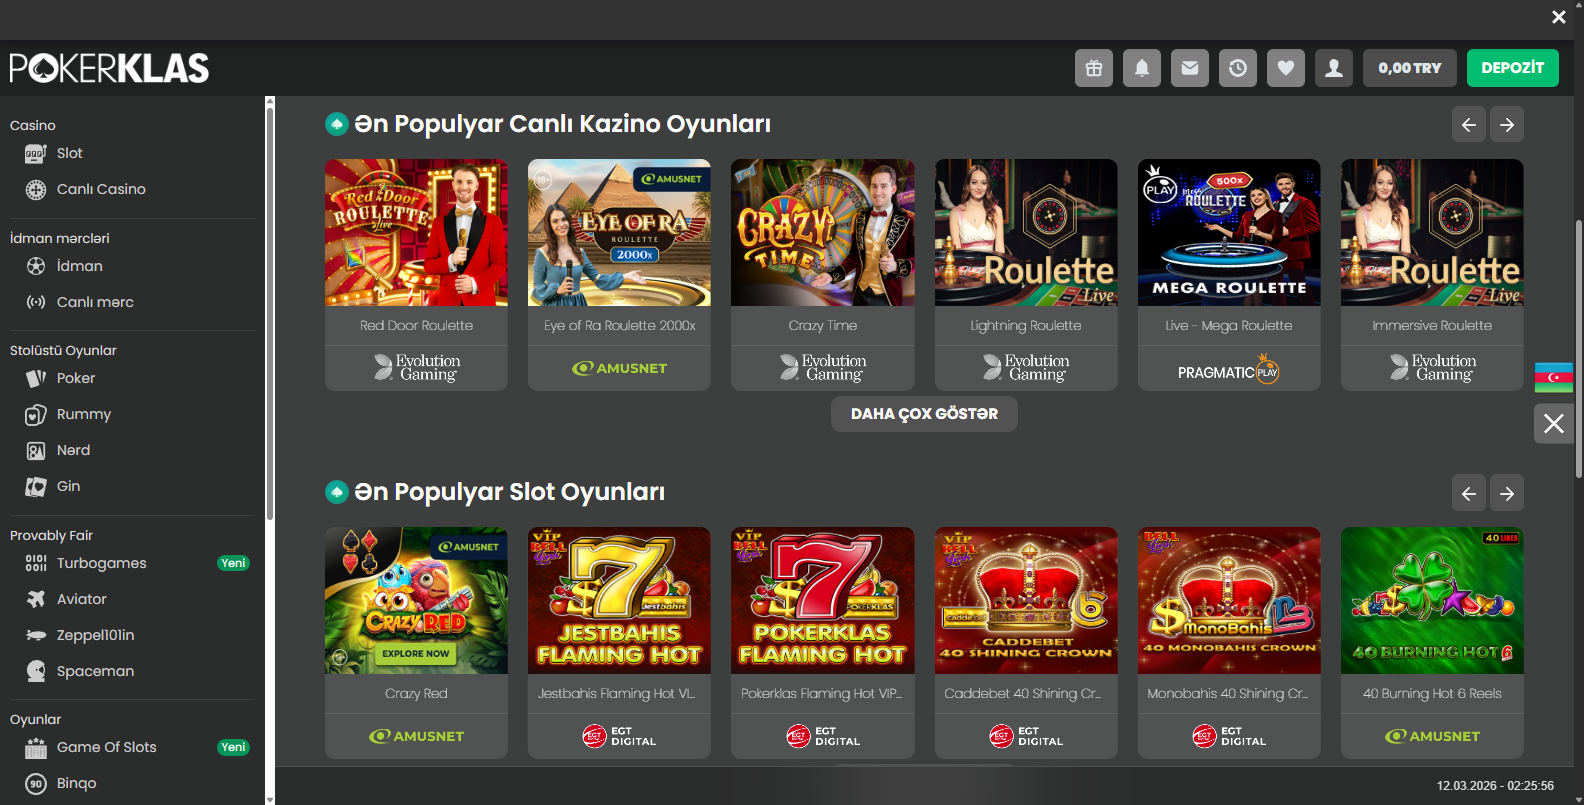The image size is (1584, 805).
Task: Click the Azerbaijan flag language selector
Action: (x=1553, y=377)
